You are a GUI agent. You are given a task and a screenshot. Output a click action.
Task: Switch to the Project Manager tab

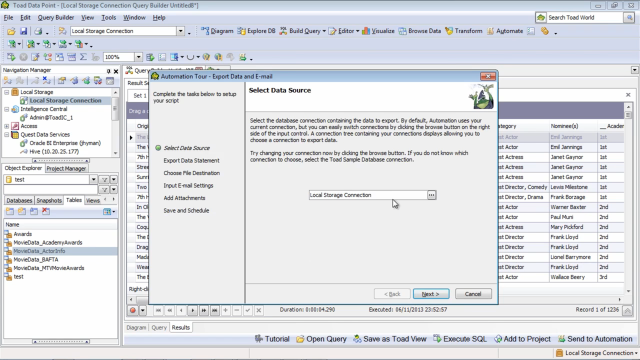66,169
